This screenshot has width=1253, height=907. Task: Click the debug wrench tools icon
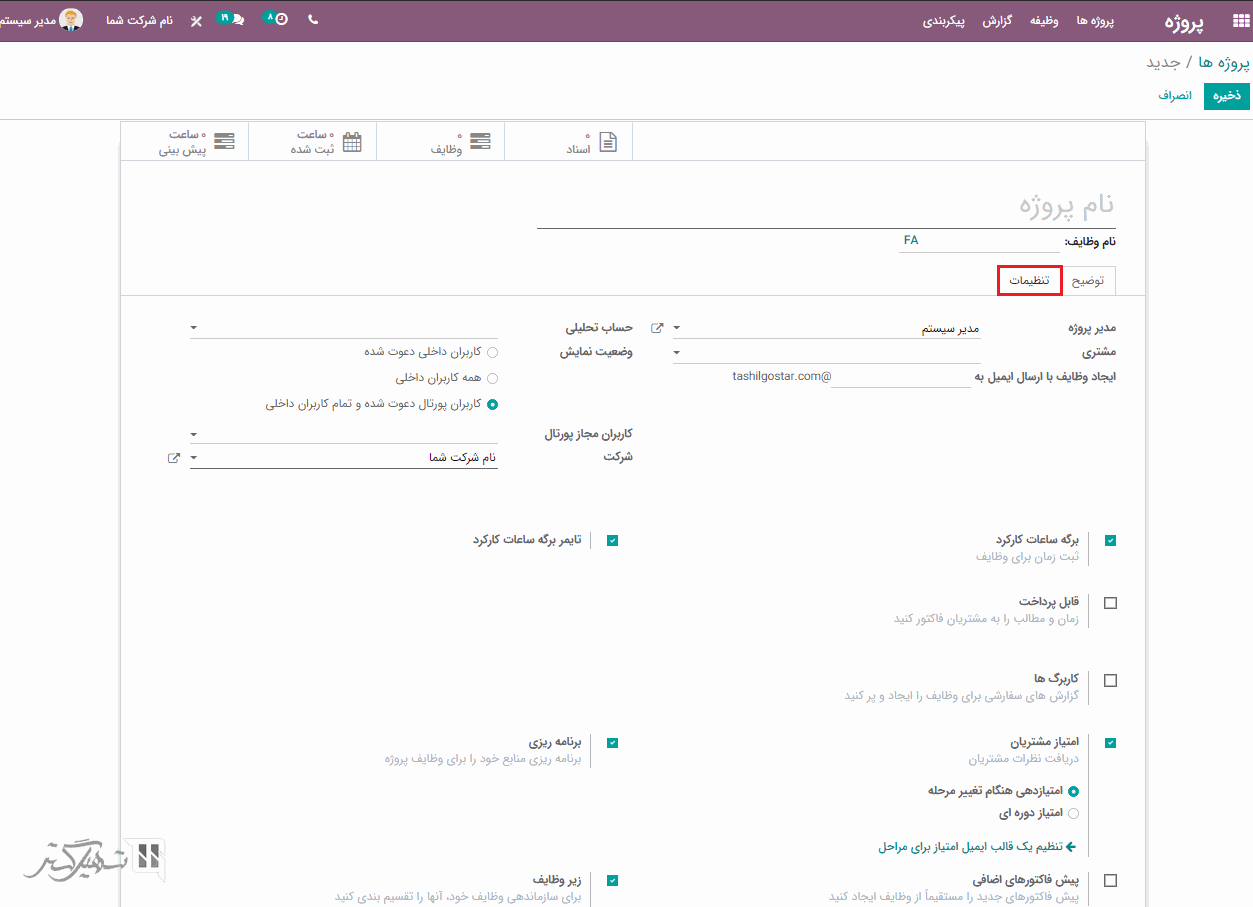[x=196, y=21]
